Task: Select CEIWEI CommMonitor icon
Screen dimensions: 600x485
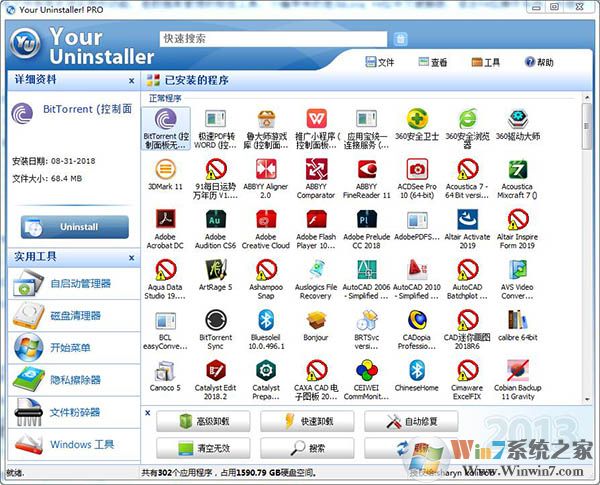Action: (367, 370)
